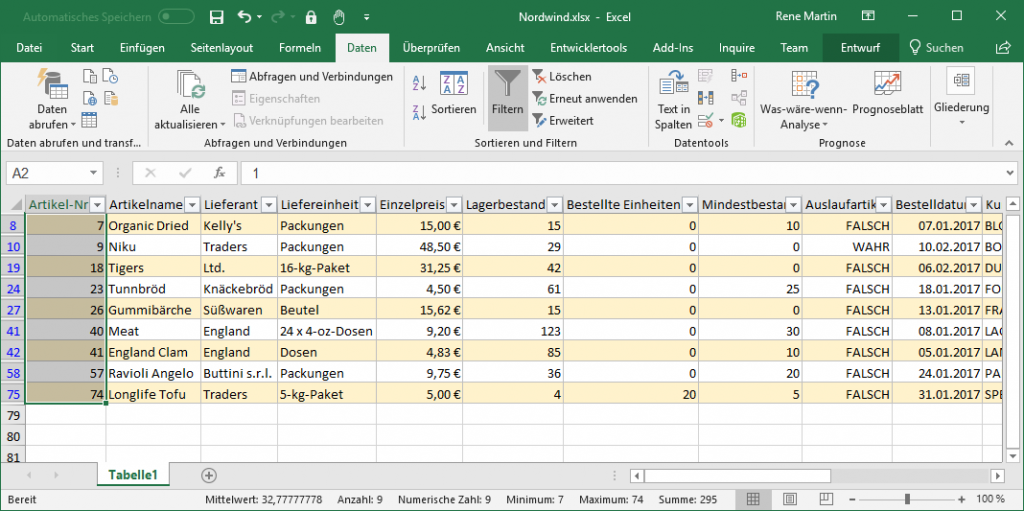Expand the formula bar chevron
The image size is (1024, 511).
click(1011, 173)
